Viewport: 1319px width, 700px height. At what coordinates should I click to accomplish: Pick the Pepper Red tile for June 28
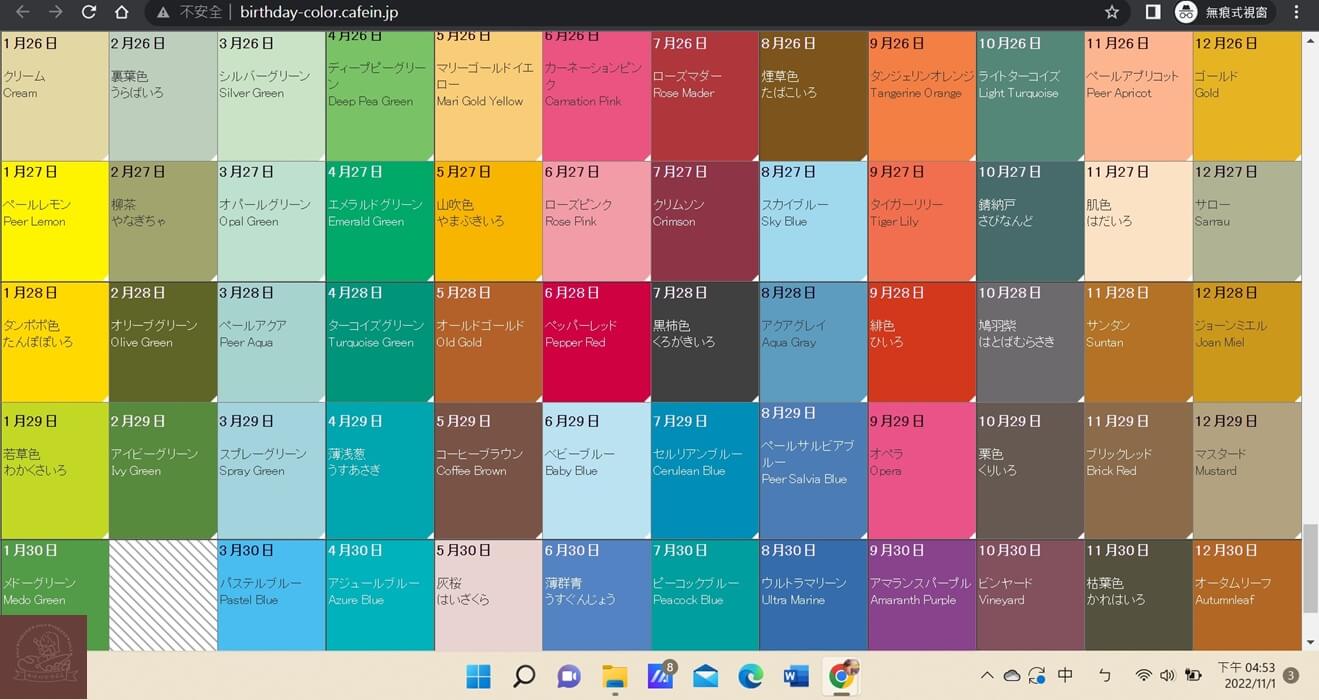tap(596, 342)
